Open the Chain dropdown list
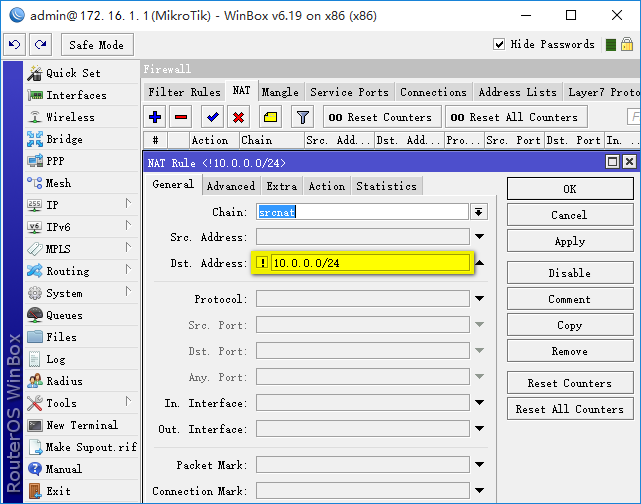 tap(479, 212)
